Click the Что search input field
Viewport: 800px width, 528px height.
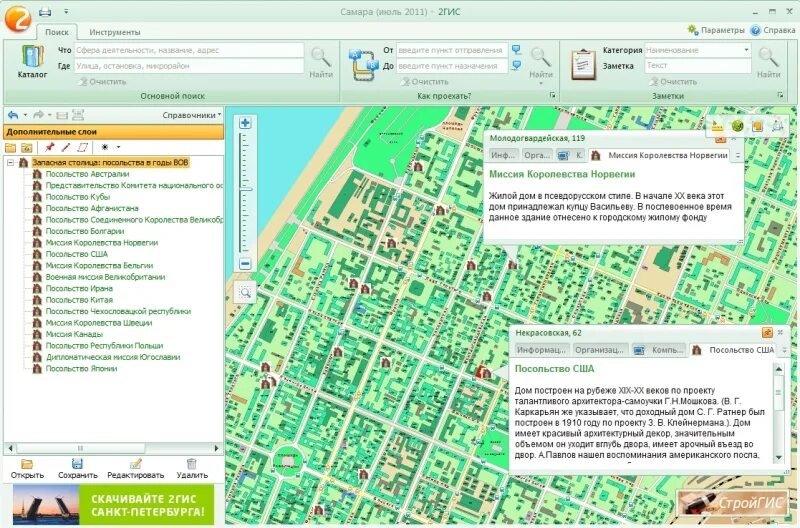(189, 50)
